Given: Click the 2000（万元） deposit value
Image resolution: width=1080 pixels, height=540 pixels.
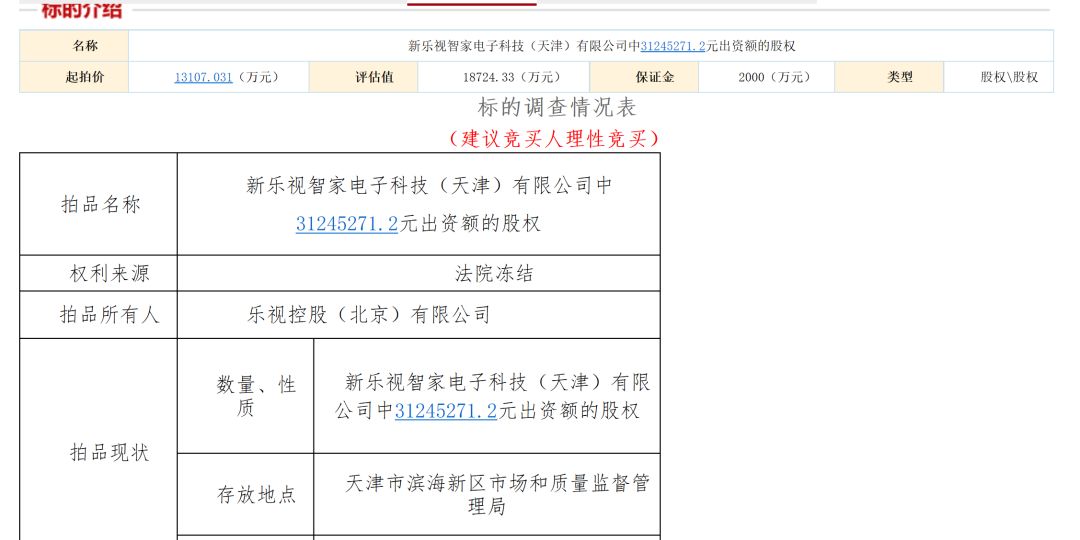Looking at the screenshot, I should (774, 77).
